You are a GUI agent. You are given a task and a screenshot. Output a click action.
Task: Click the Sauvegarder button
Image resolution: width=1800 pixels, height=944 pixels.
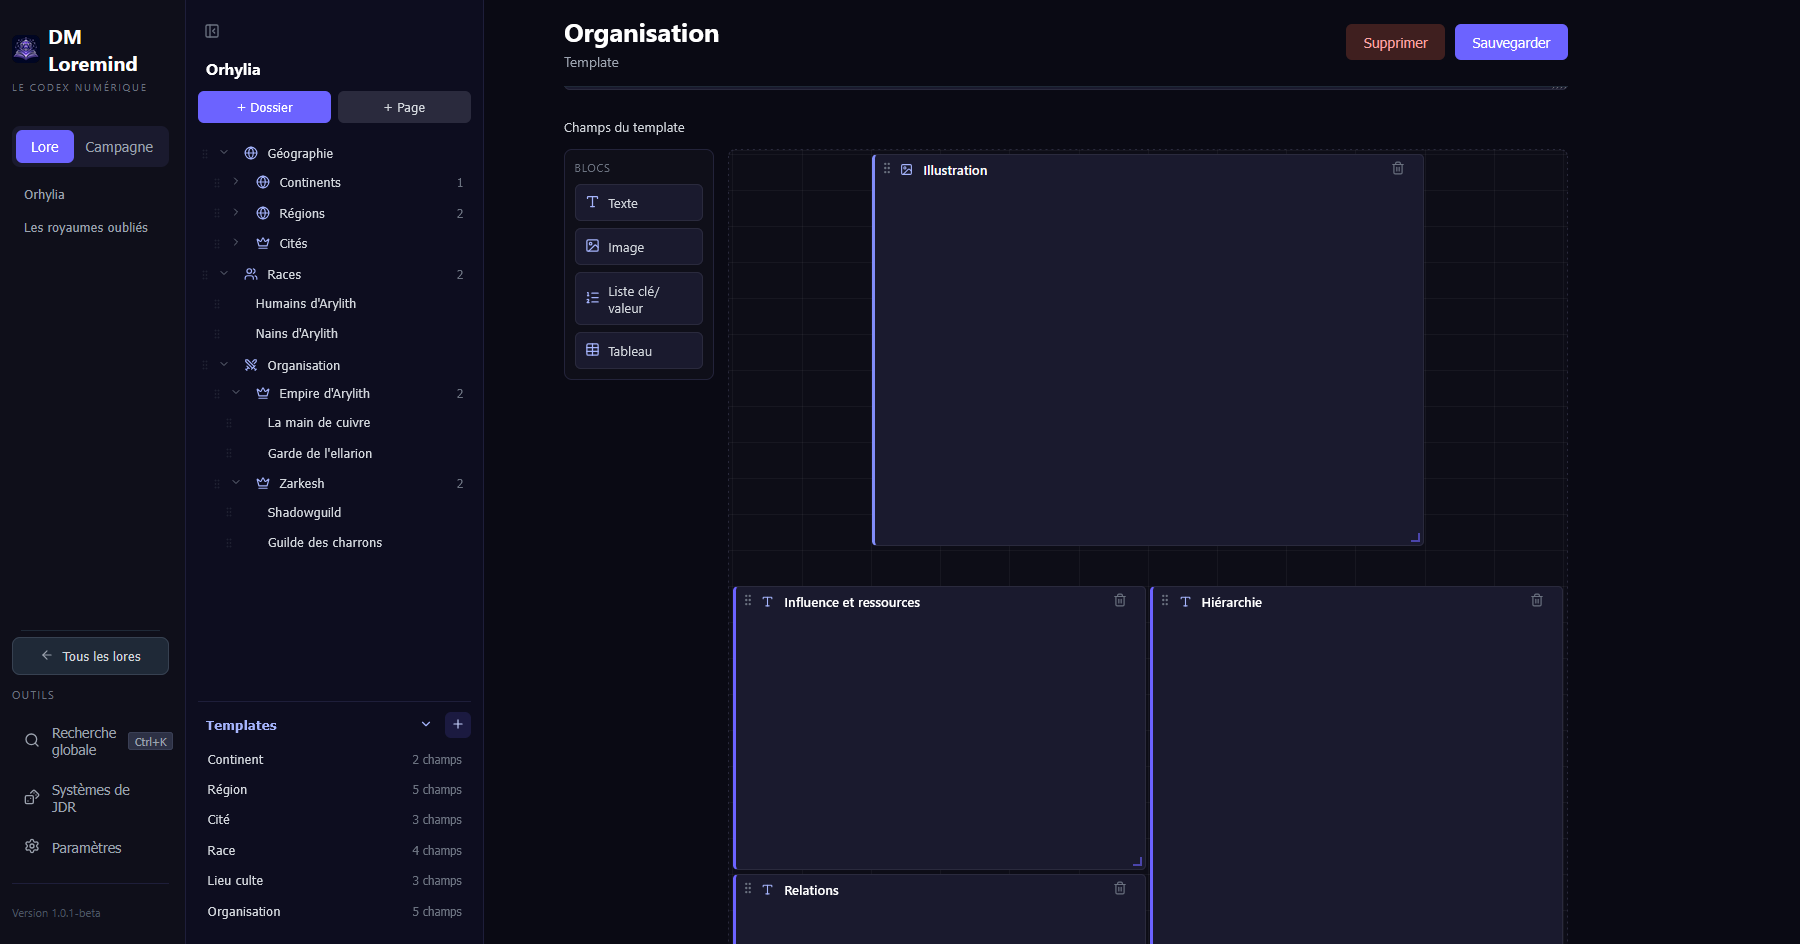tap(1511, 42)
